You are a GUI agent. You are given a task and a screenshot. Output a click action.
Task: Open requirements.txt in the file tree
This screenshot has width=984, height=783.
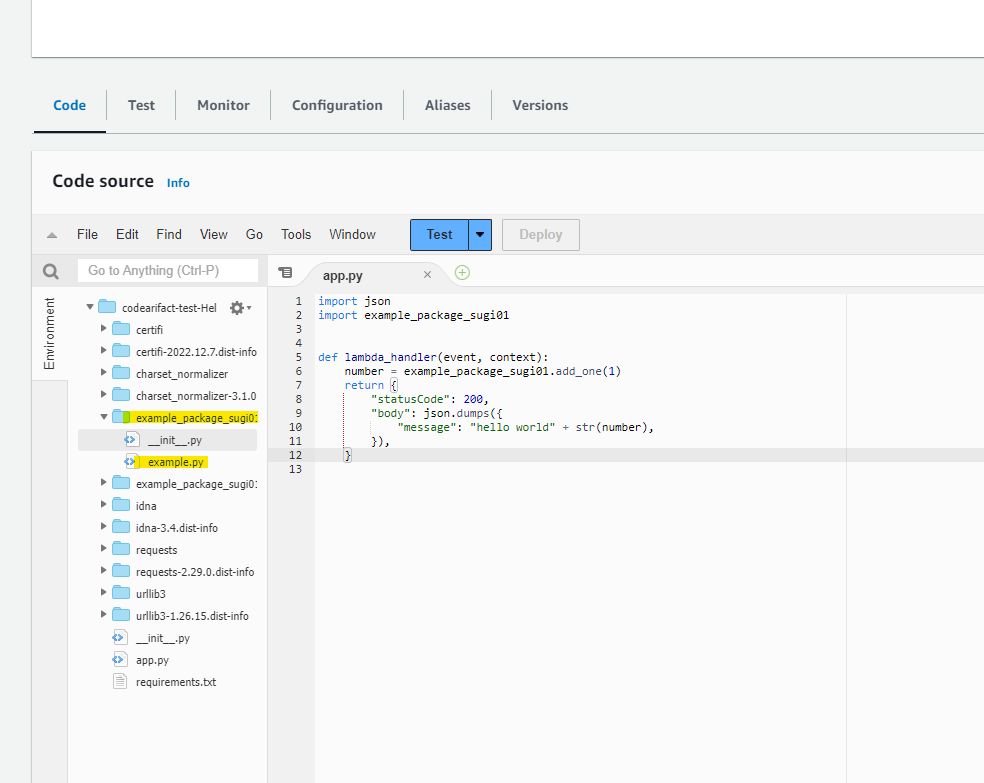point(176,682)
